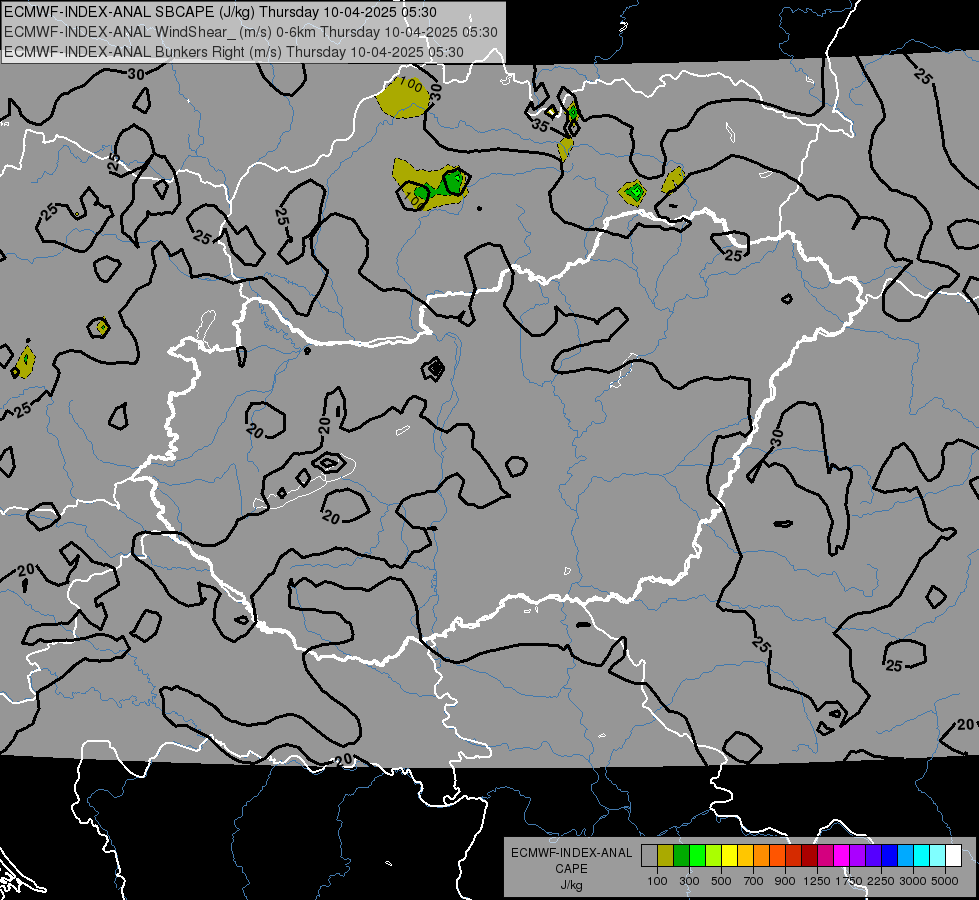
Task: Select the yellow-green legend swatch
Action: point(714,856)
